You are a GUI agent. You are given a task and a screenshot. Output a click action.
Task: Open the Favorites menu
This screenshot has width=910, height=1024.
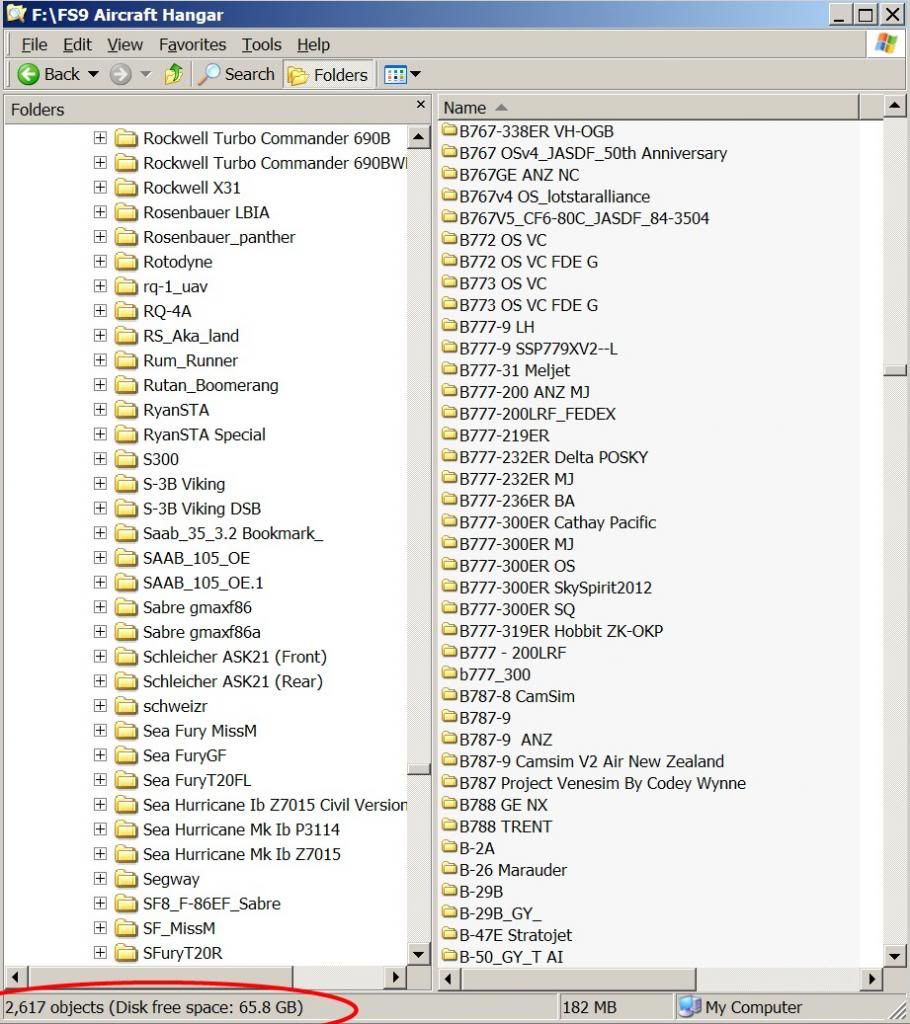[192, 45]
